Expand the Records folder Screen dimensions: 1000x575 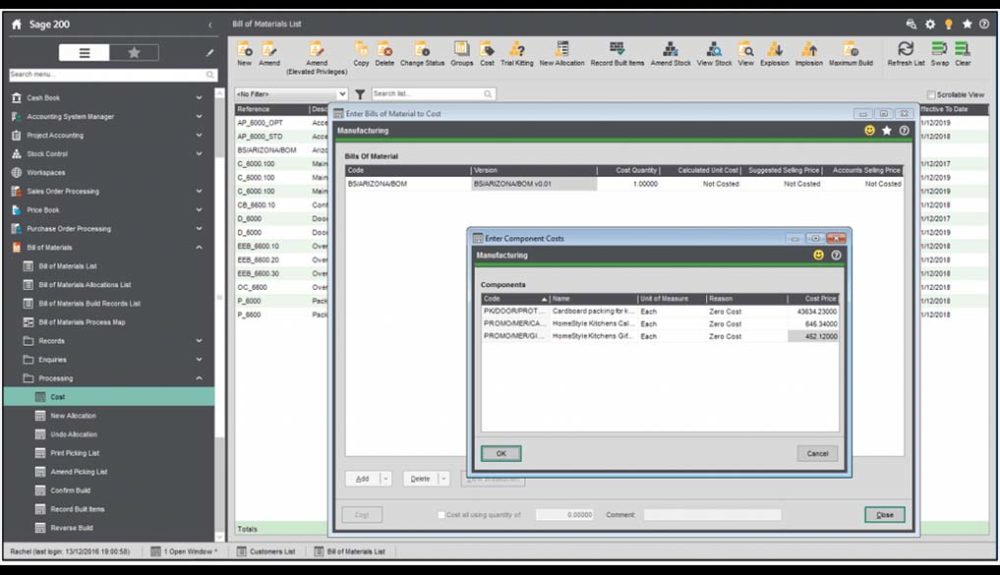pos(199,341)
